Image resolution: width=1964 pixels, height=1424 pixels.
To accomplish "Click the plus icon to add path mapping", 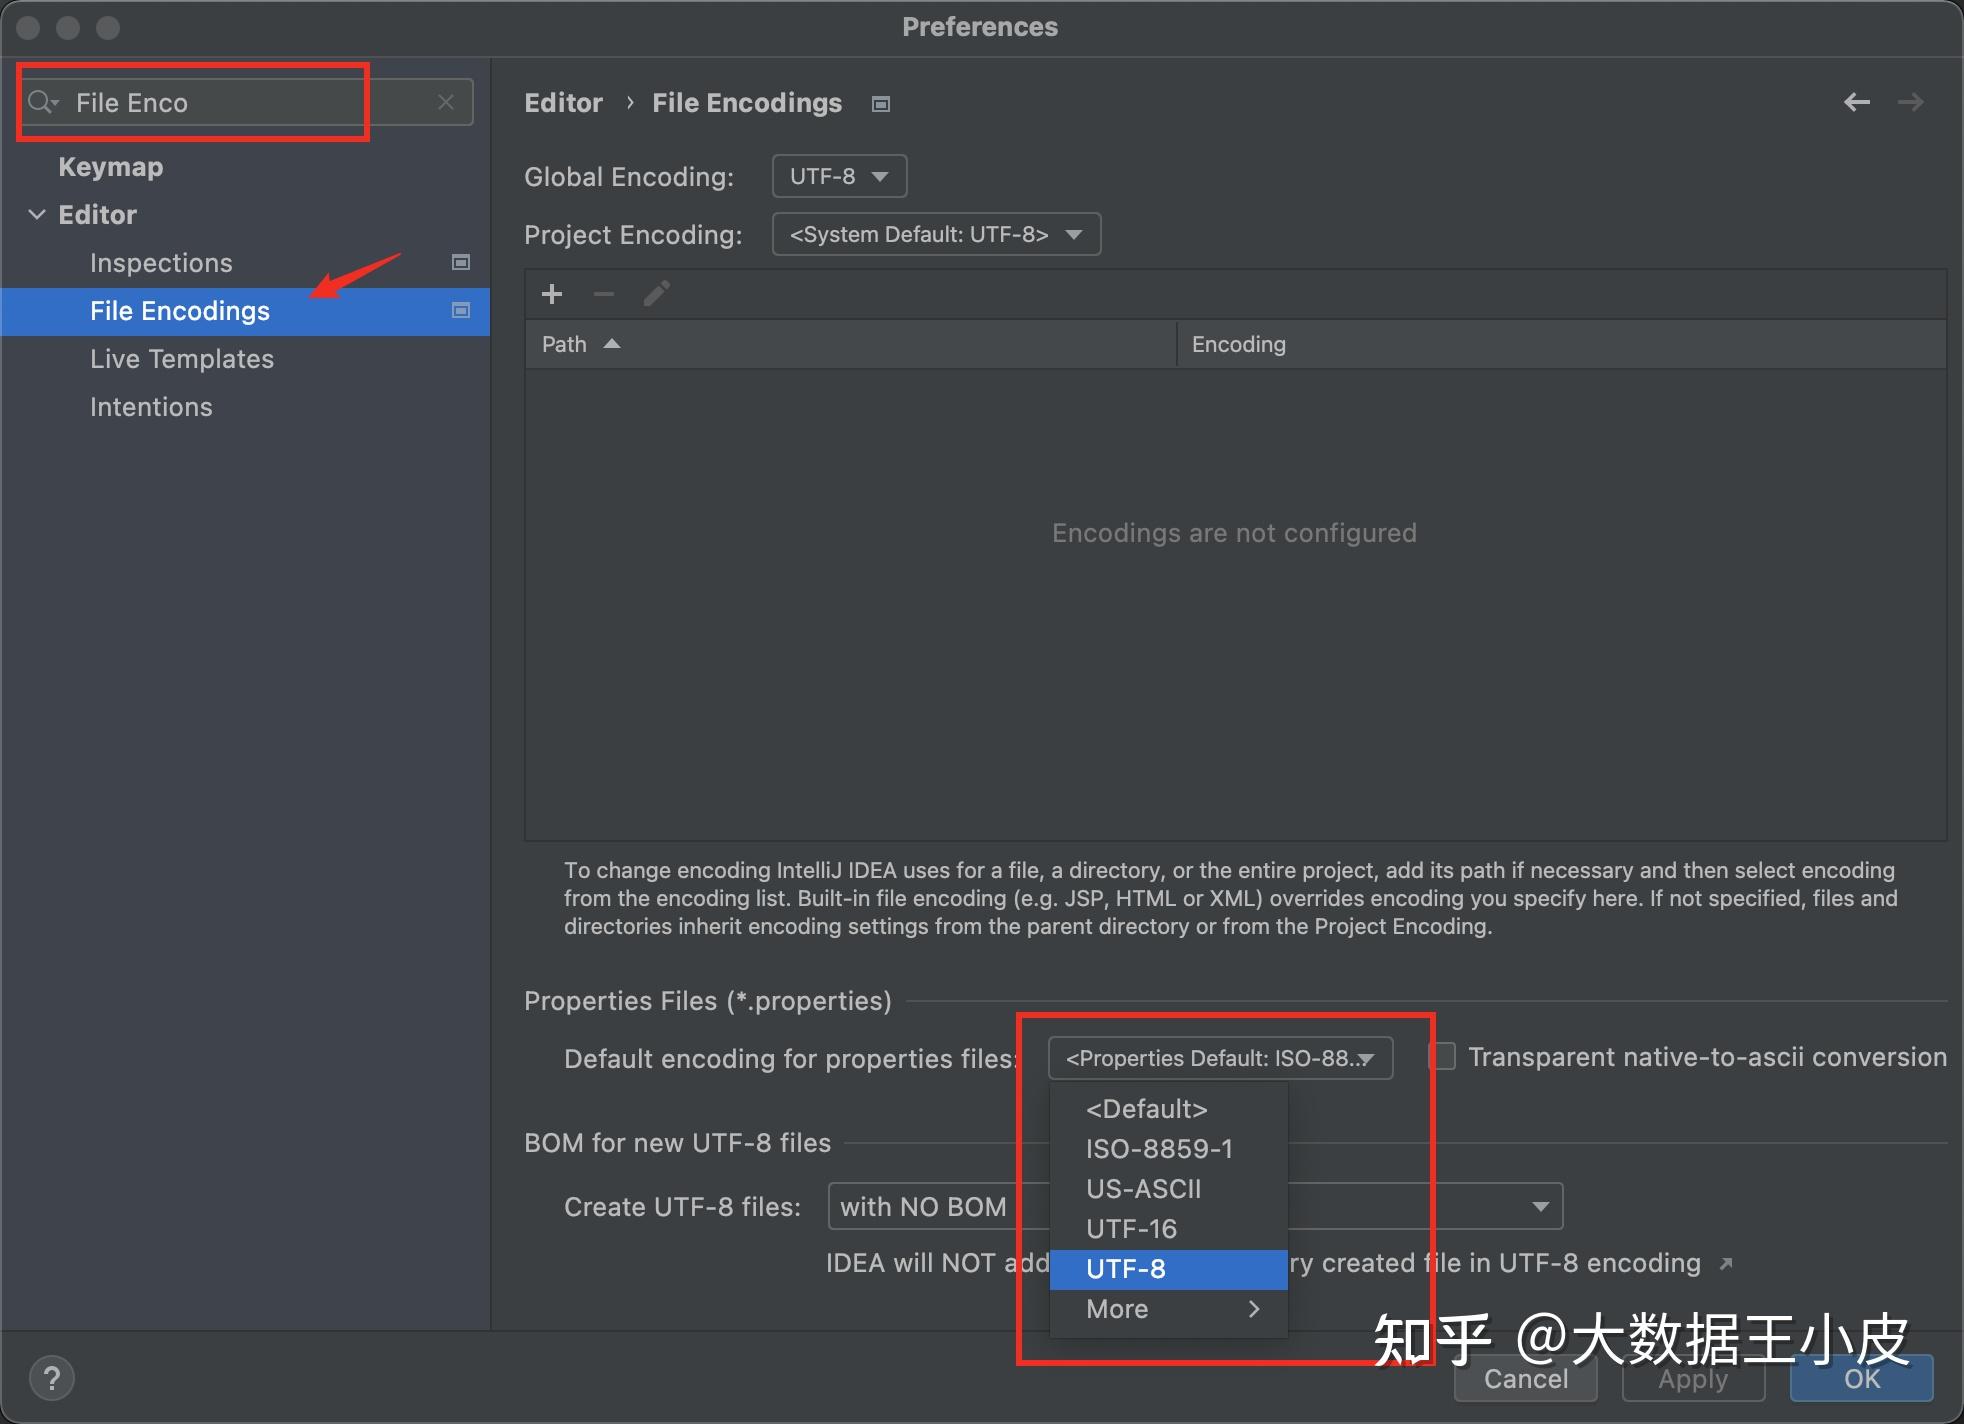I will coord(553,293).
